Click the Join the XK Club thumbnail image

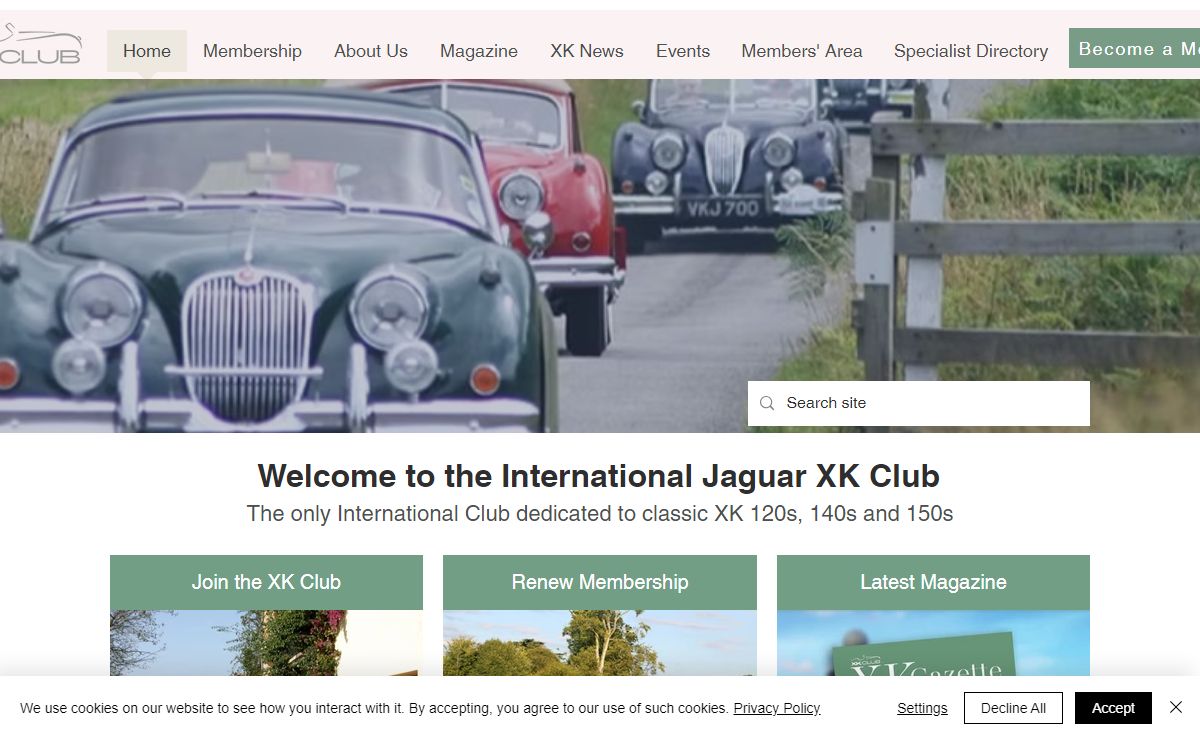(x=266, y=643)
